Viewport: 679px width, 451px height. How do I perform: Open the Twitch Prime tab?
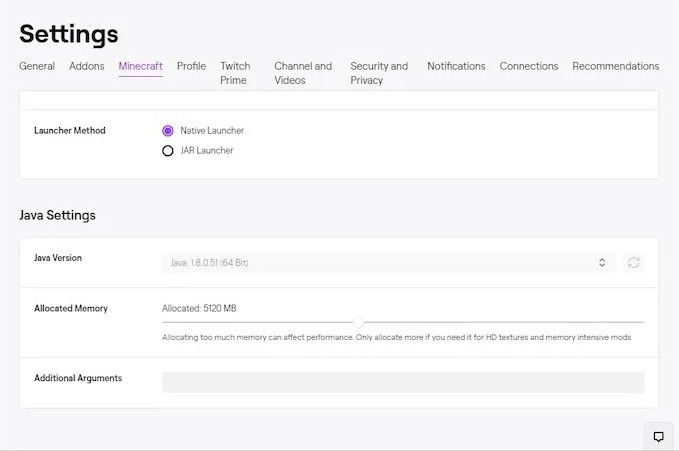(x=235, y=73)
